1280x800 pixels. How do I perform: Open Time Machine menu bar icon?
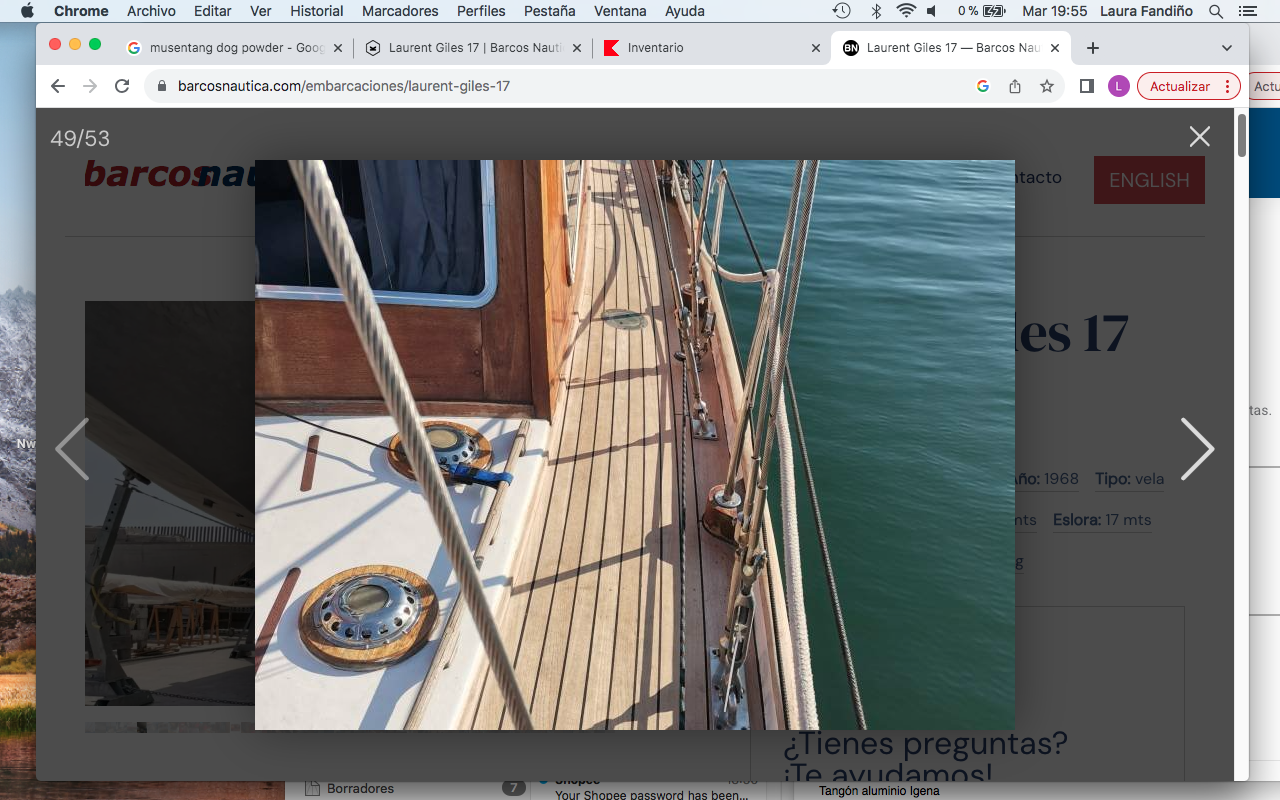coord(842,11)
